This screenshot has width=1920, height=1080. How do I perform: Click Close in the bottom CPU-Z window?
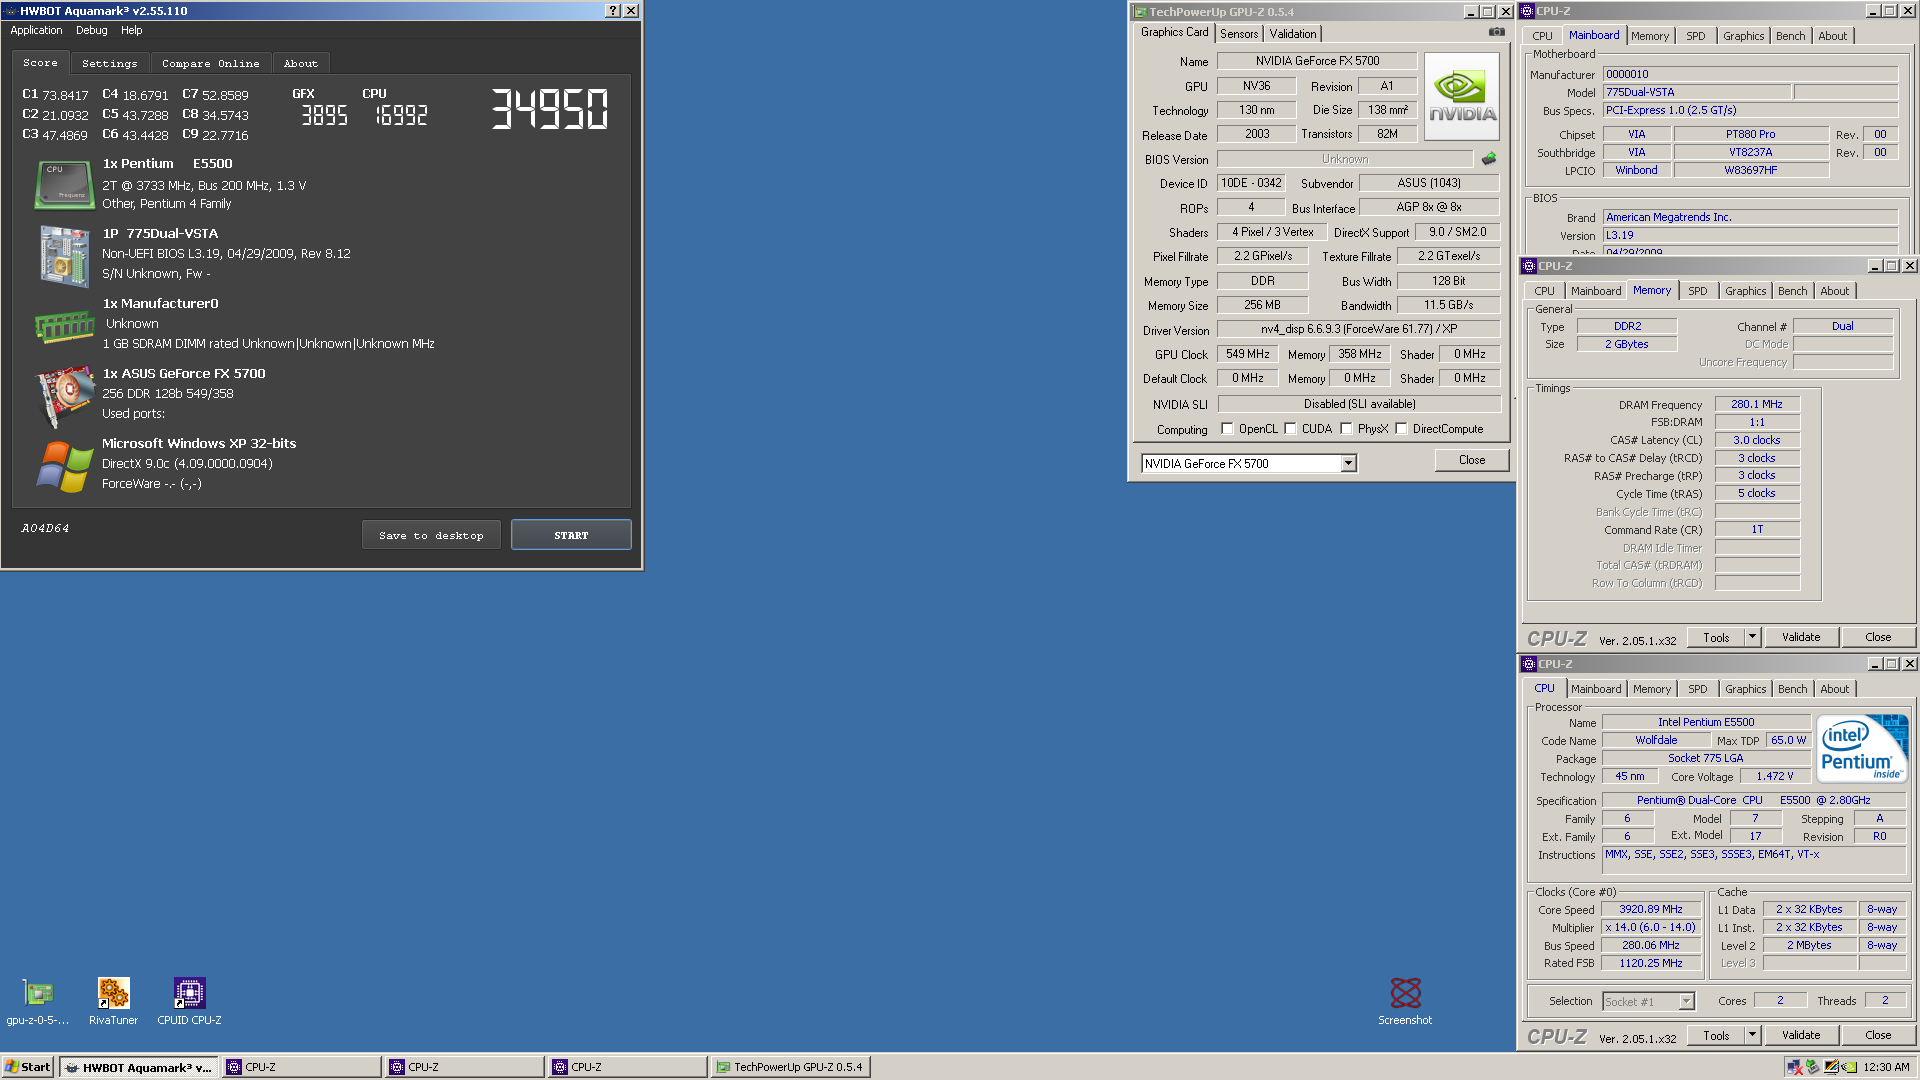[1877, 1035]
